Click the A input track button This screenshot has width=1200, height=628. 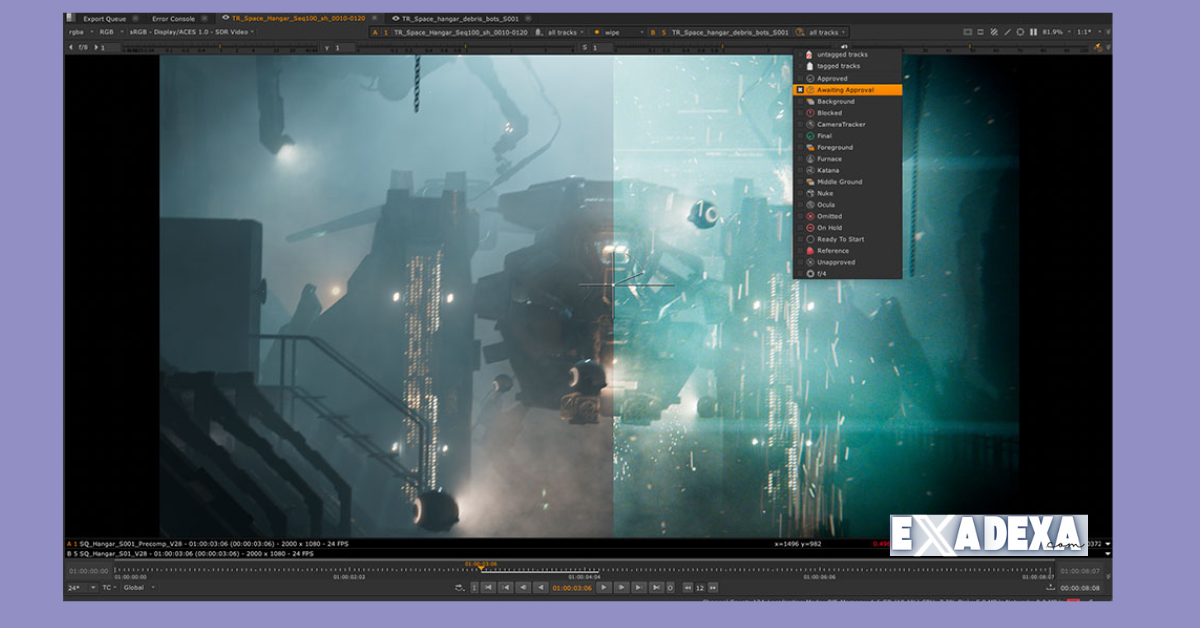click(x=376, y=31)
